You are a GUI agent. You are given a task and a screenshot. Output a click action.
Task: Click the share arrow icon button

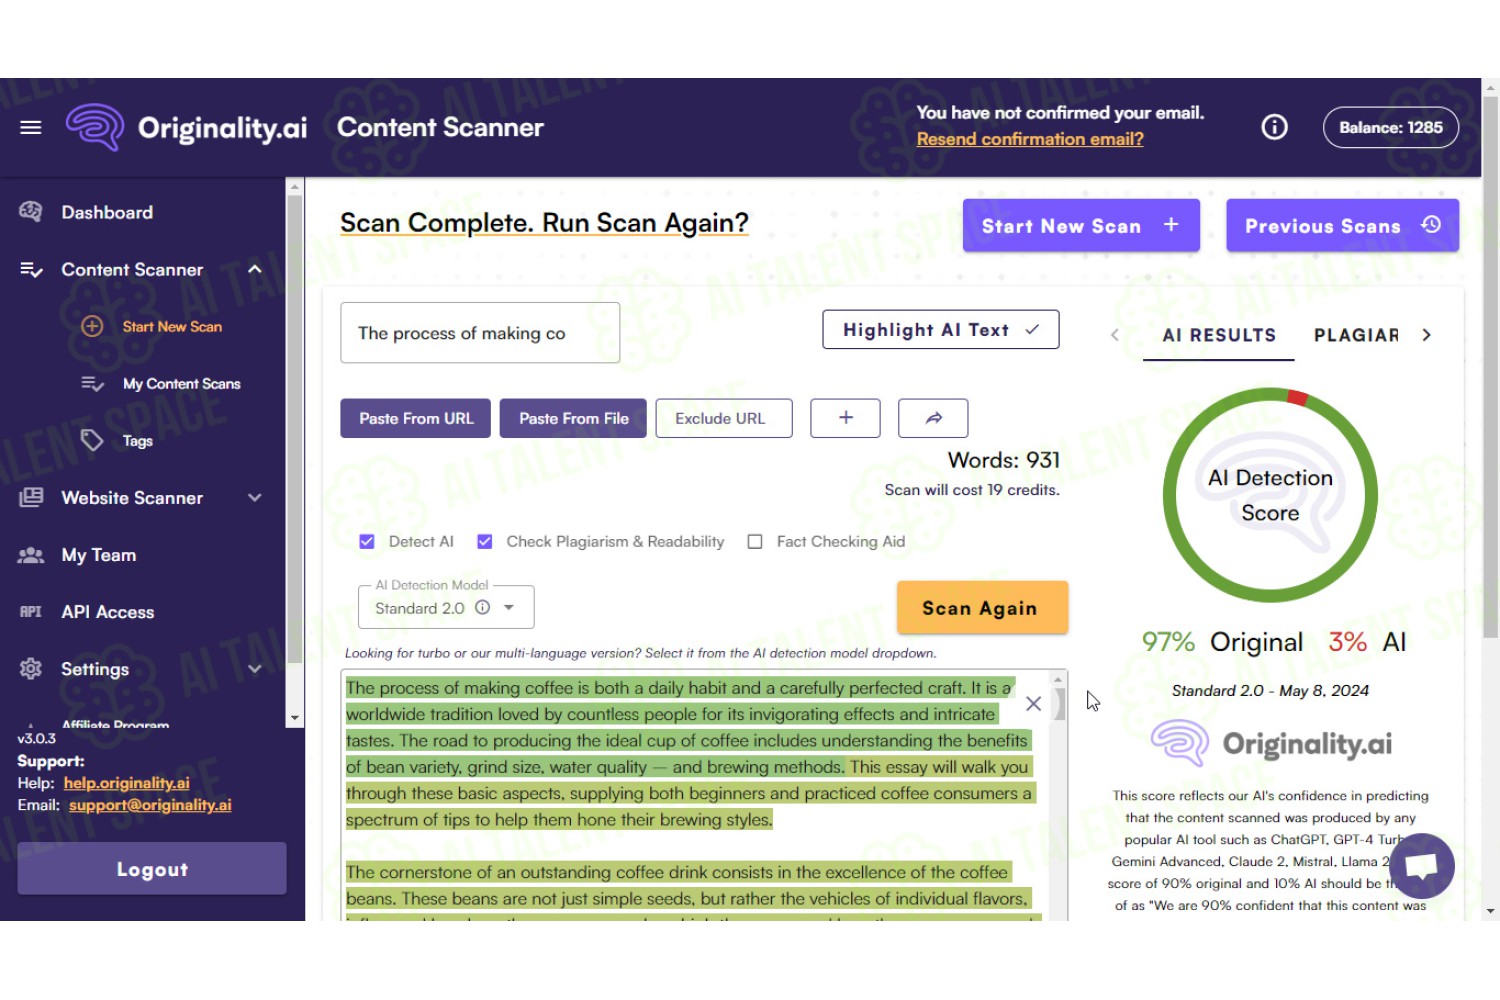(x=933, y=418)
